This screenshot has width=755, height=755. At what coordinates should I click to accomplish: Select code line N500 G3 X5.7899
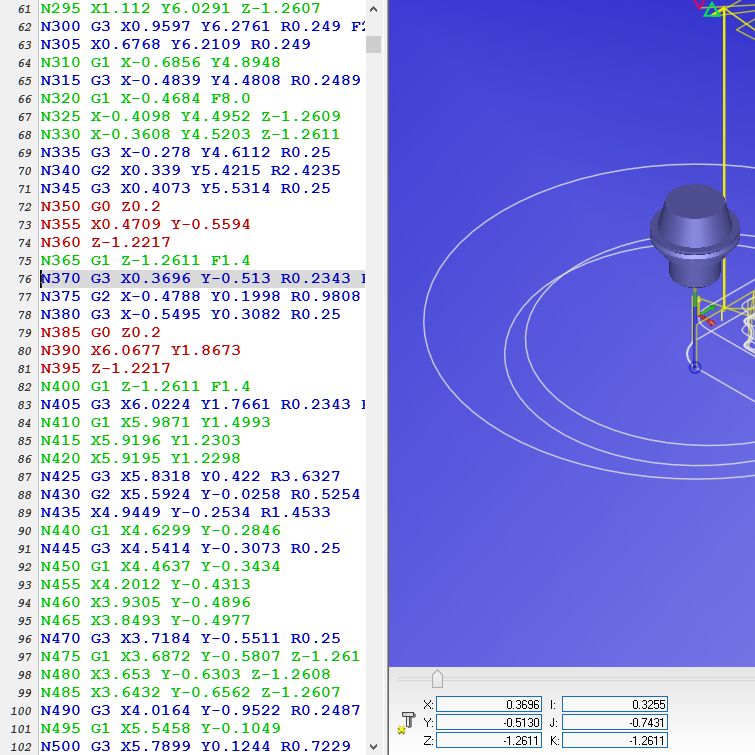click(x=195, y=746)
